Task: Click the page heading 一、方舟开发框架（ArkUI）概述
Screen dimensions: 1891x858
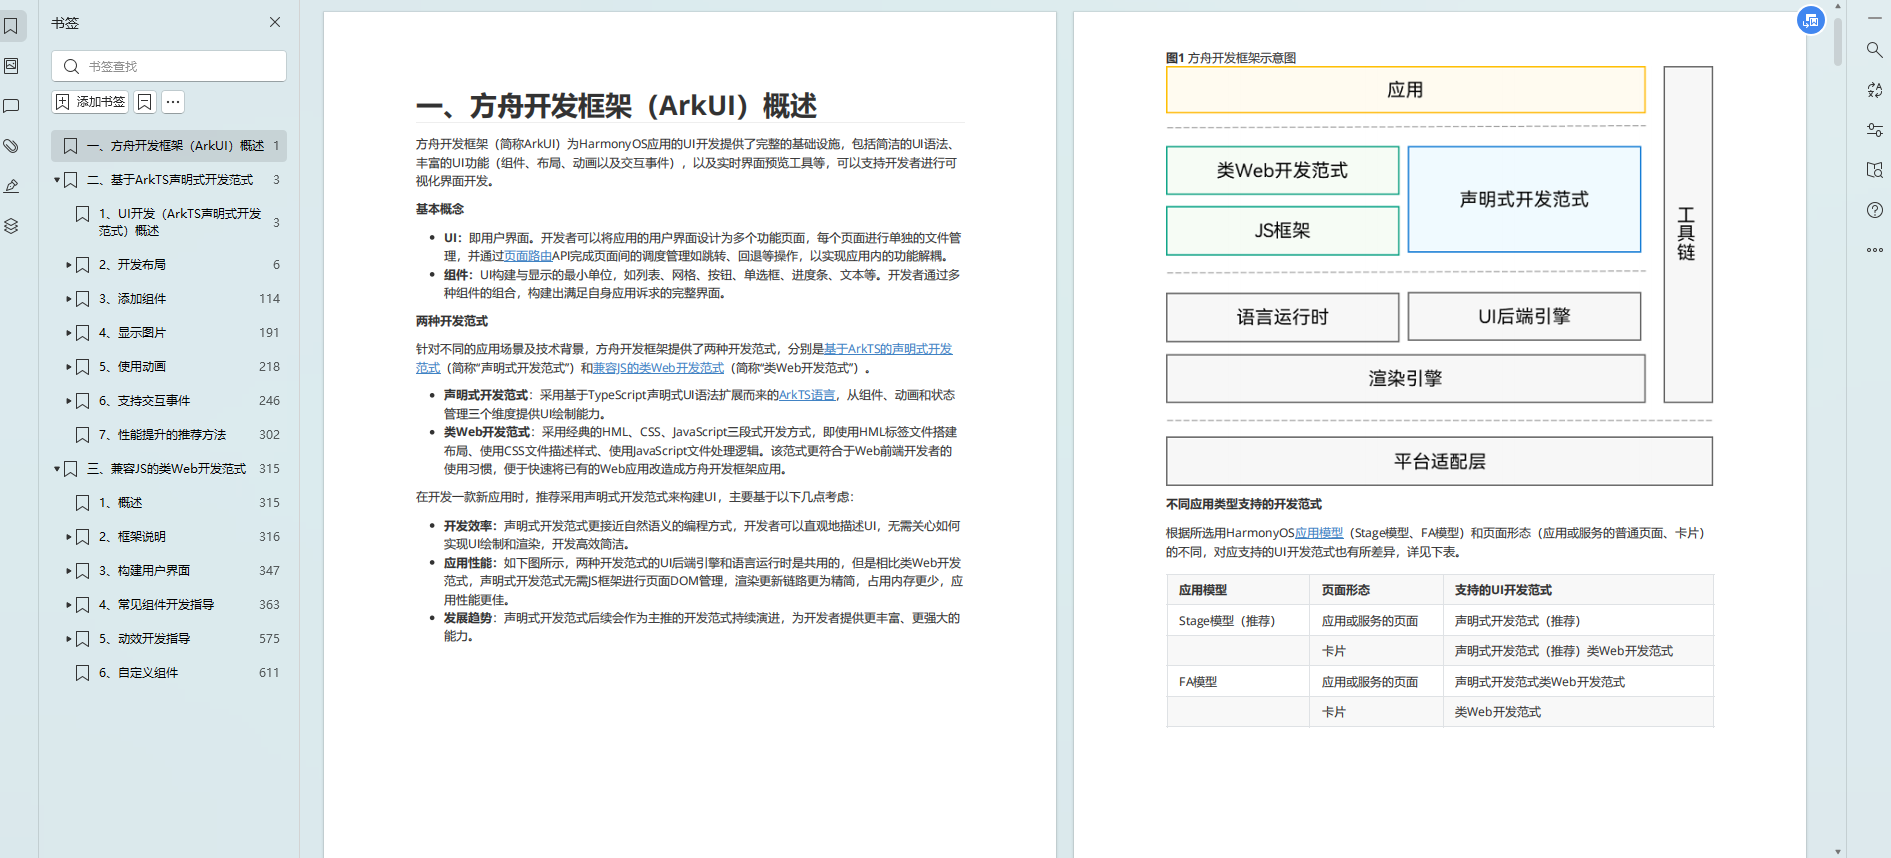Action: point(616,106)
